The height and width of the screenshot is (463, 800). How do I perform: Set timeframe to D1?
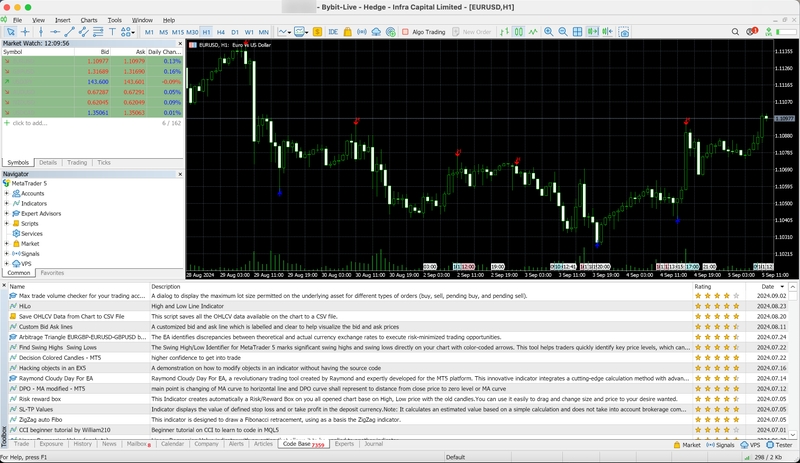point(235,32)
